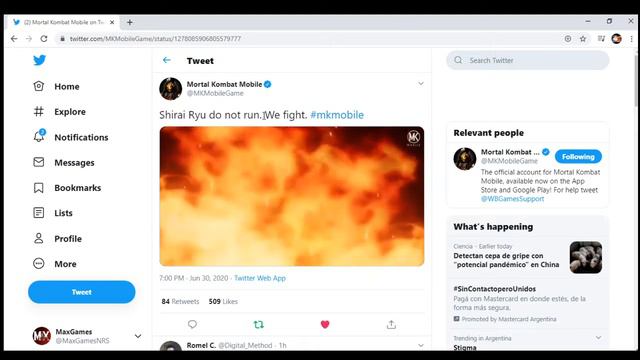Click the blue Tweet compose button

pyautogui.click(x=82, y=292)
